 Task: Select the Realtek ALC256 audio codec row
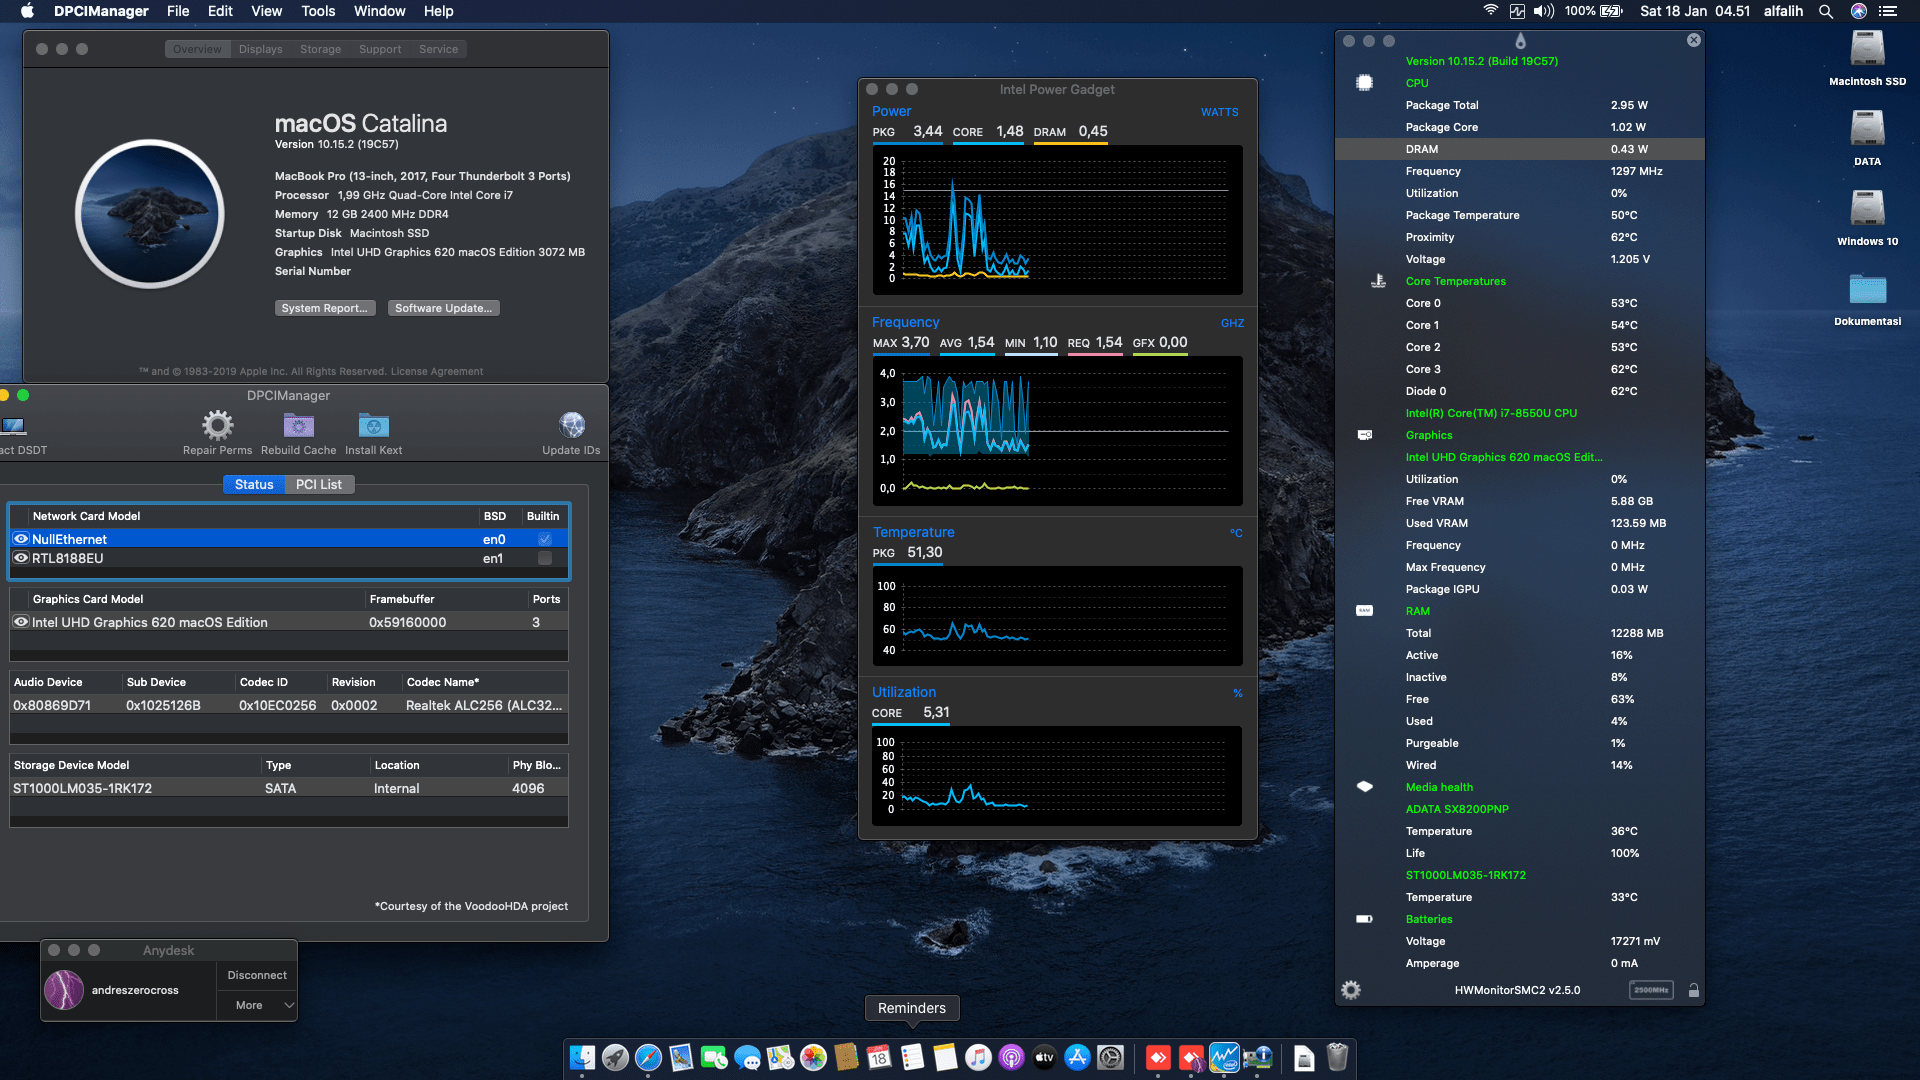[x=289, y=705]
